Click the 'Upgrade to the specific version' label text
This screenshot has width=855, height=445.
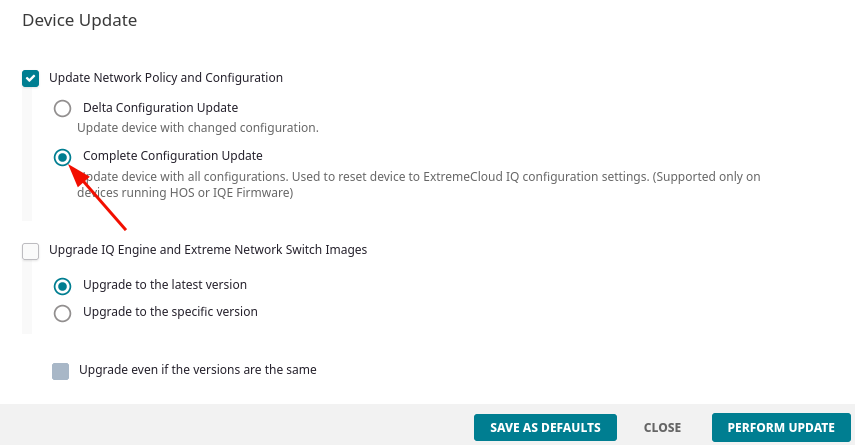170,312
